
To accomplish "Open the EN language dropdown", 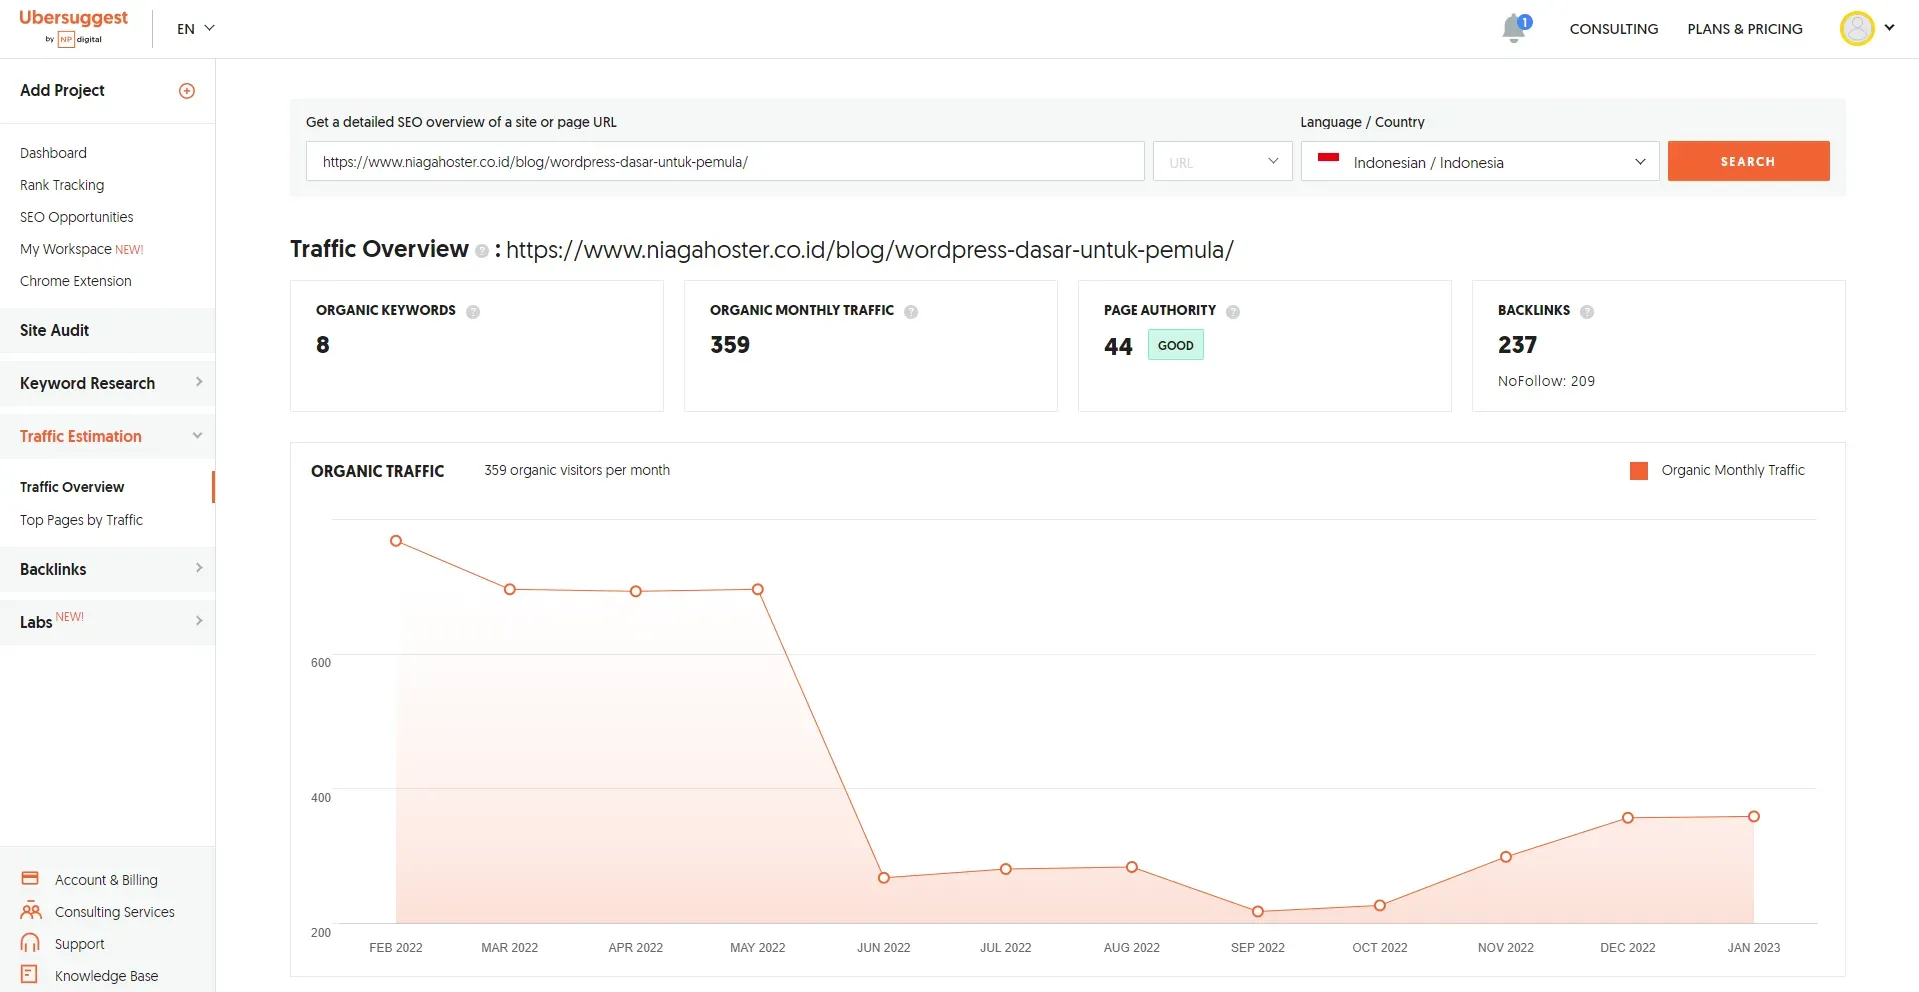I will [196, 29].
